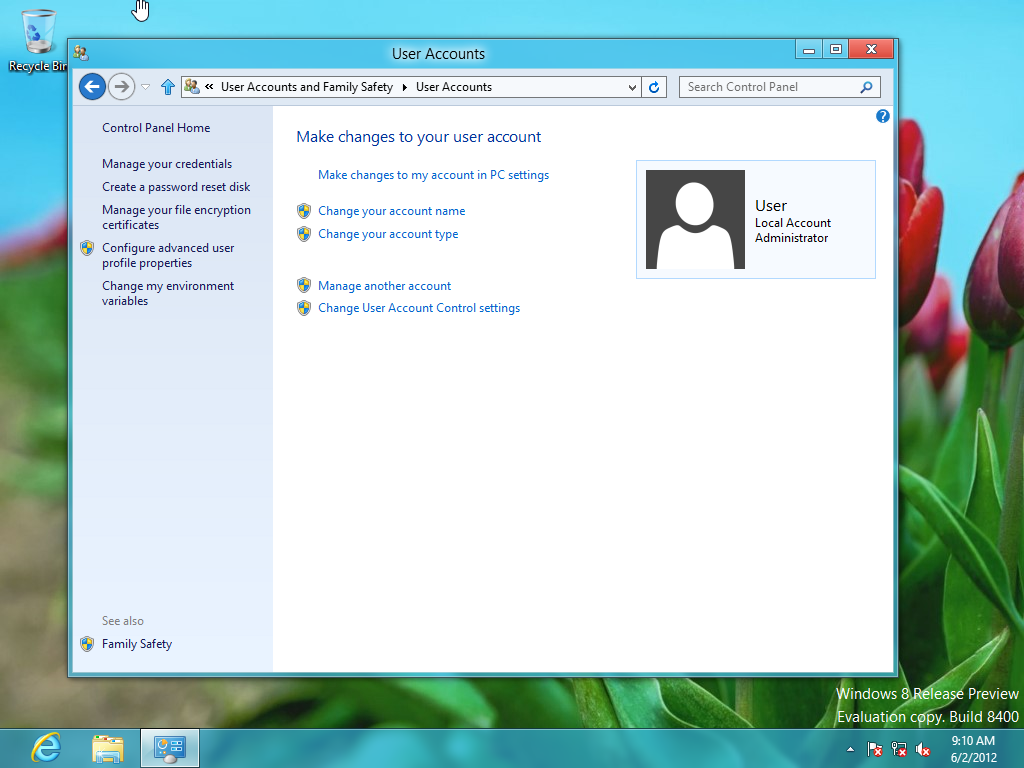Expand the recent pages chevron beside forward button

(143, 86)
